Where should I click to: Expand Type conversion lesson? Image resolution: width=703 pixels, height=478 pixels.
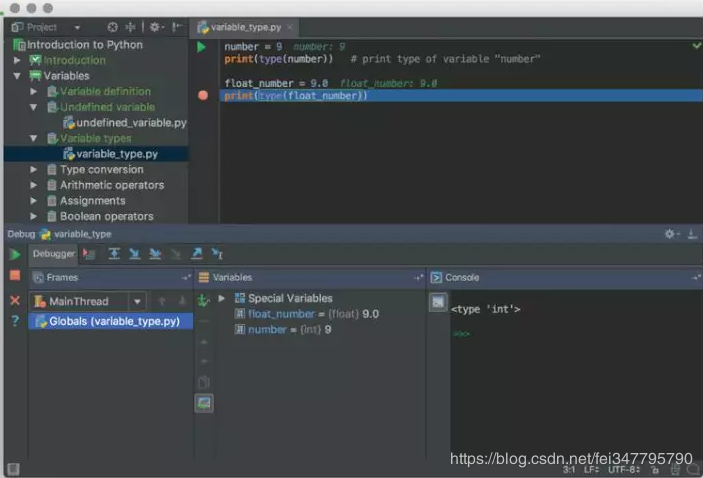click(33, 169)
